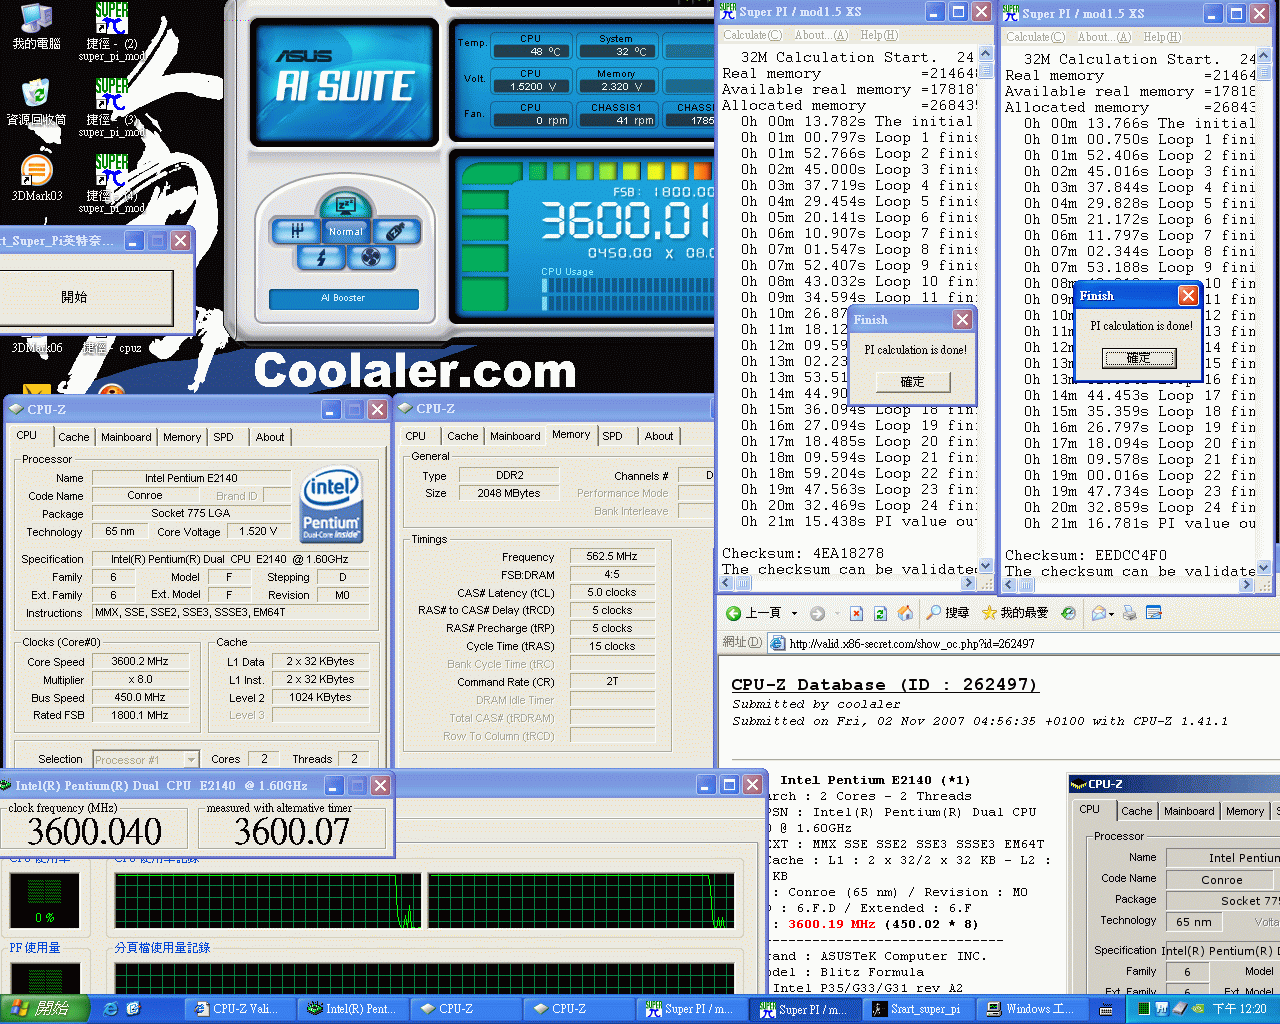Open Favorites star in browser toolbar
The height and width of the screenshot is (1024, 1280).
[x=1015, y=613]
